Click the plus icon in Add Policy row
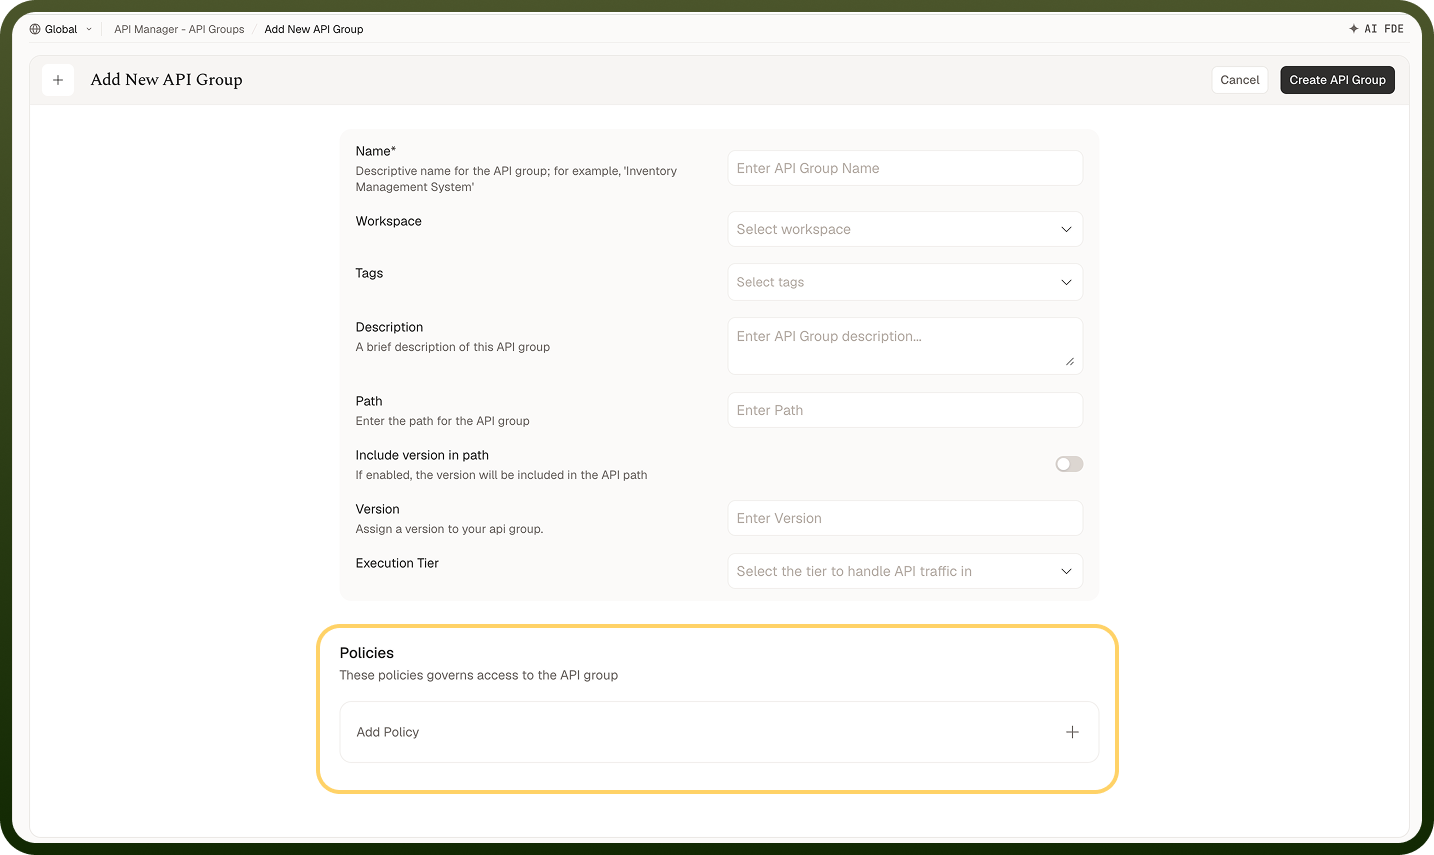The width and height of the screenshot is (1434, 855). 1072,732
